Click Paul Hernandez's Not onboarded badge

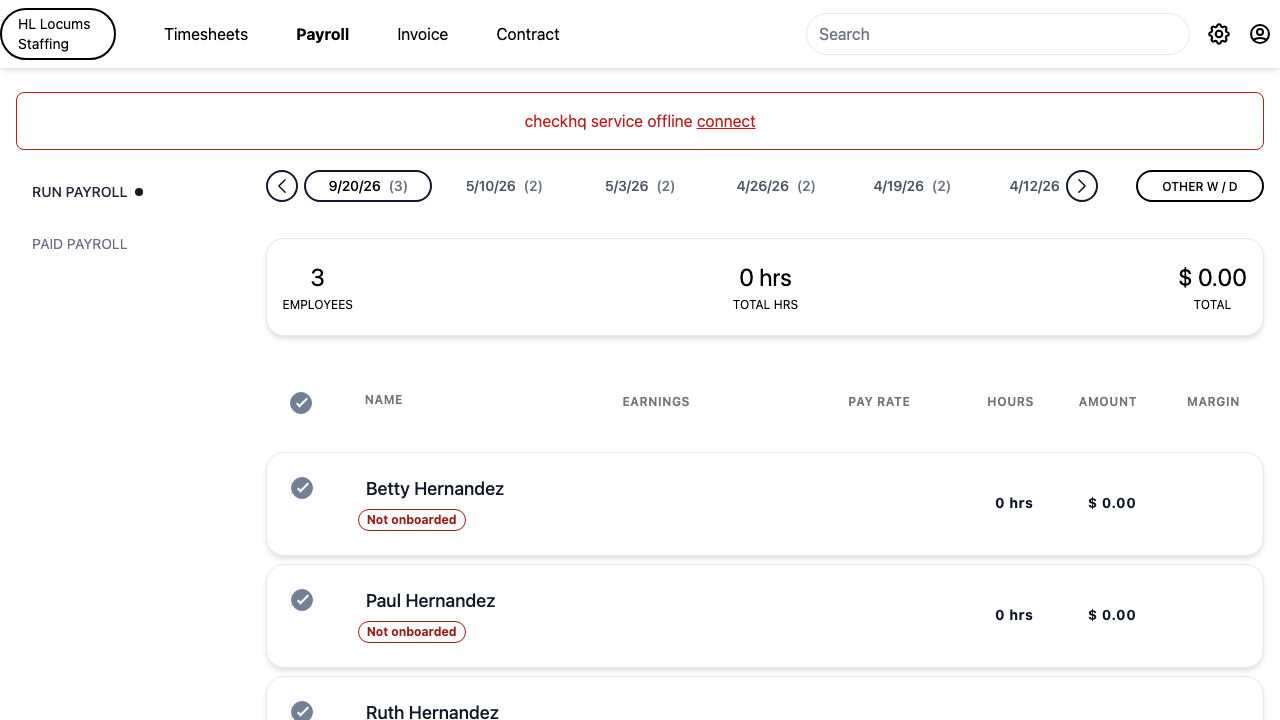coord(412,632)
